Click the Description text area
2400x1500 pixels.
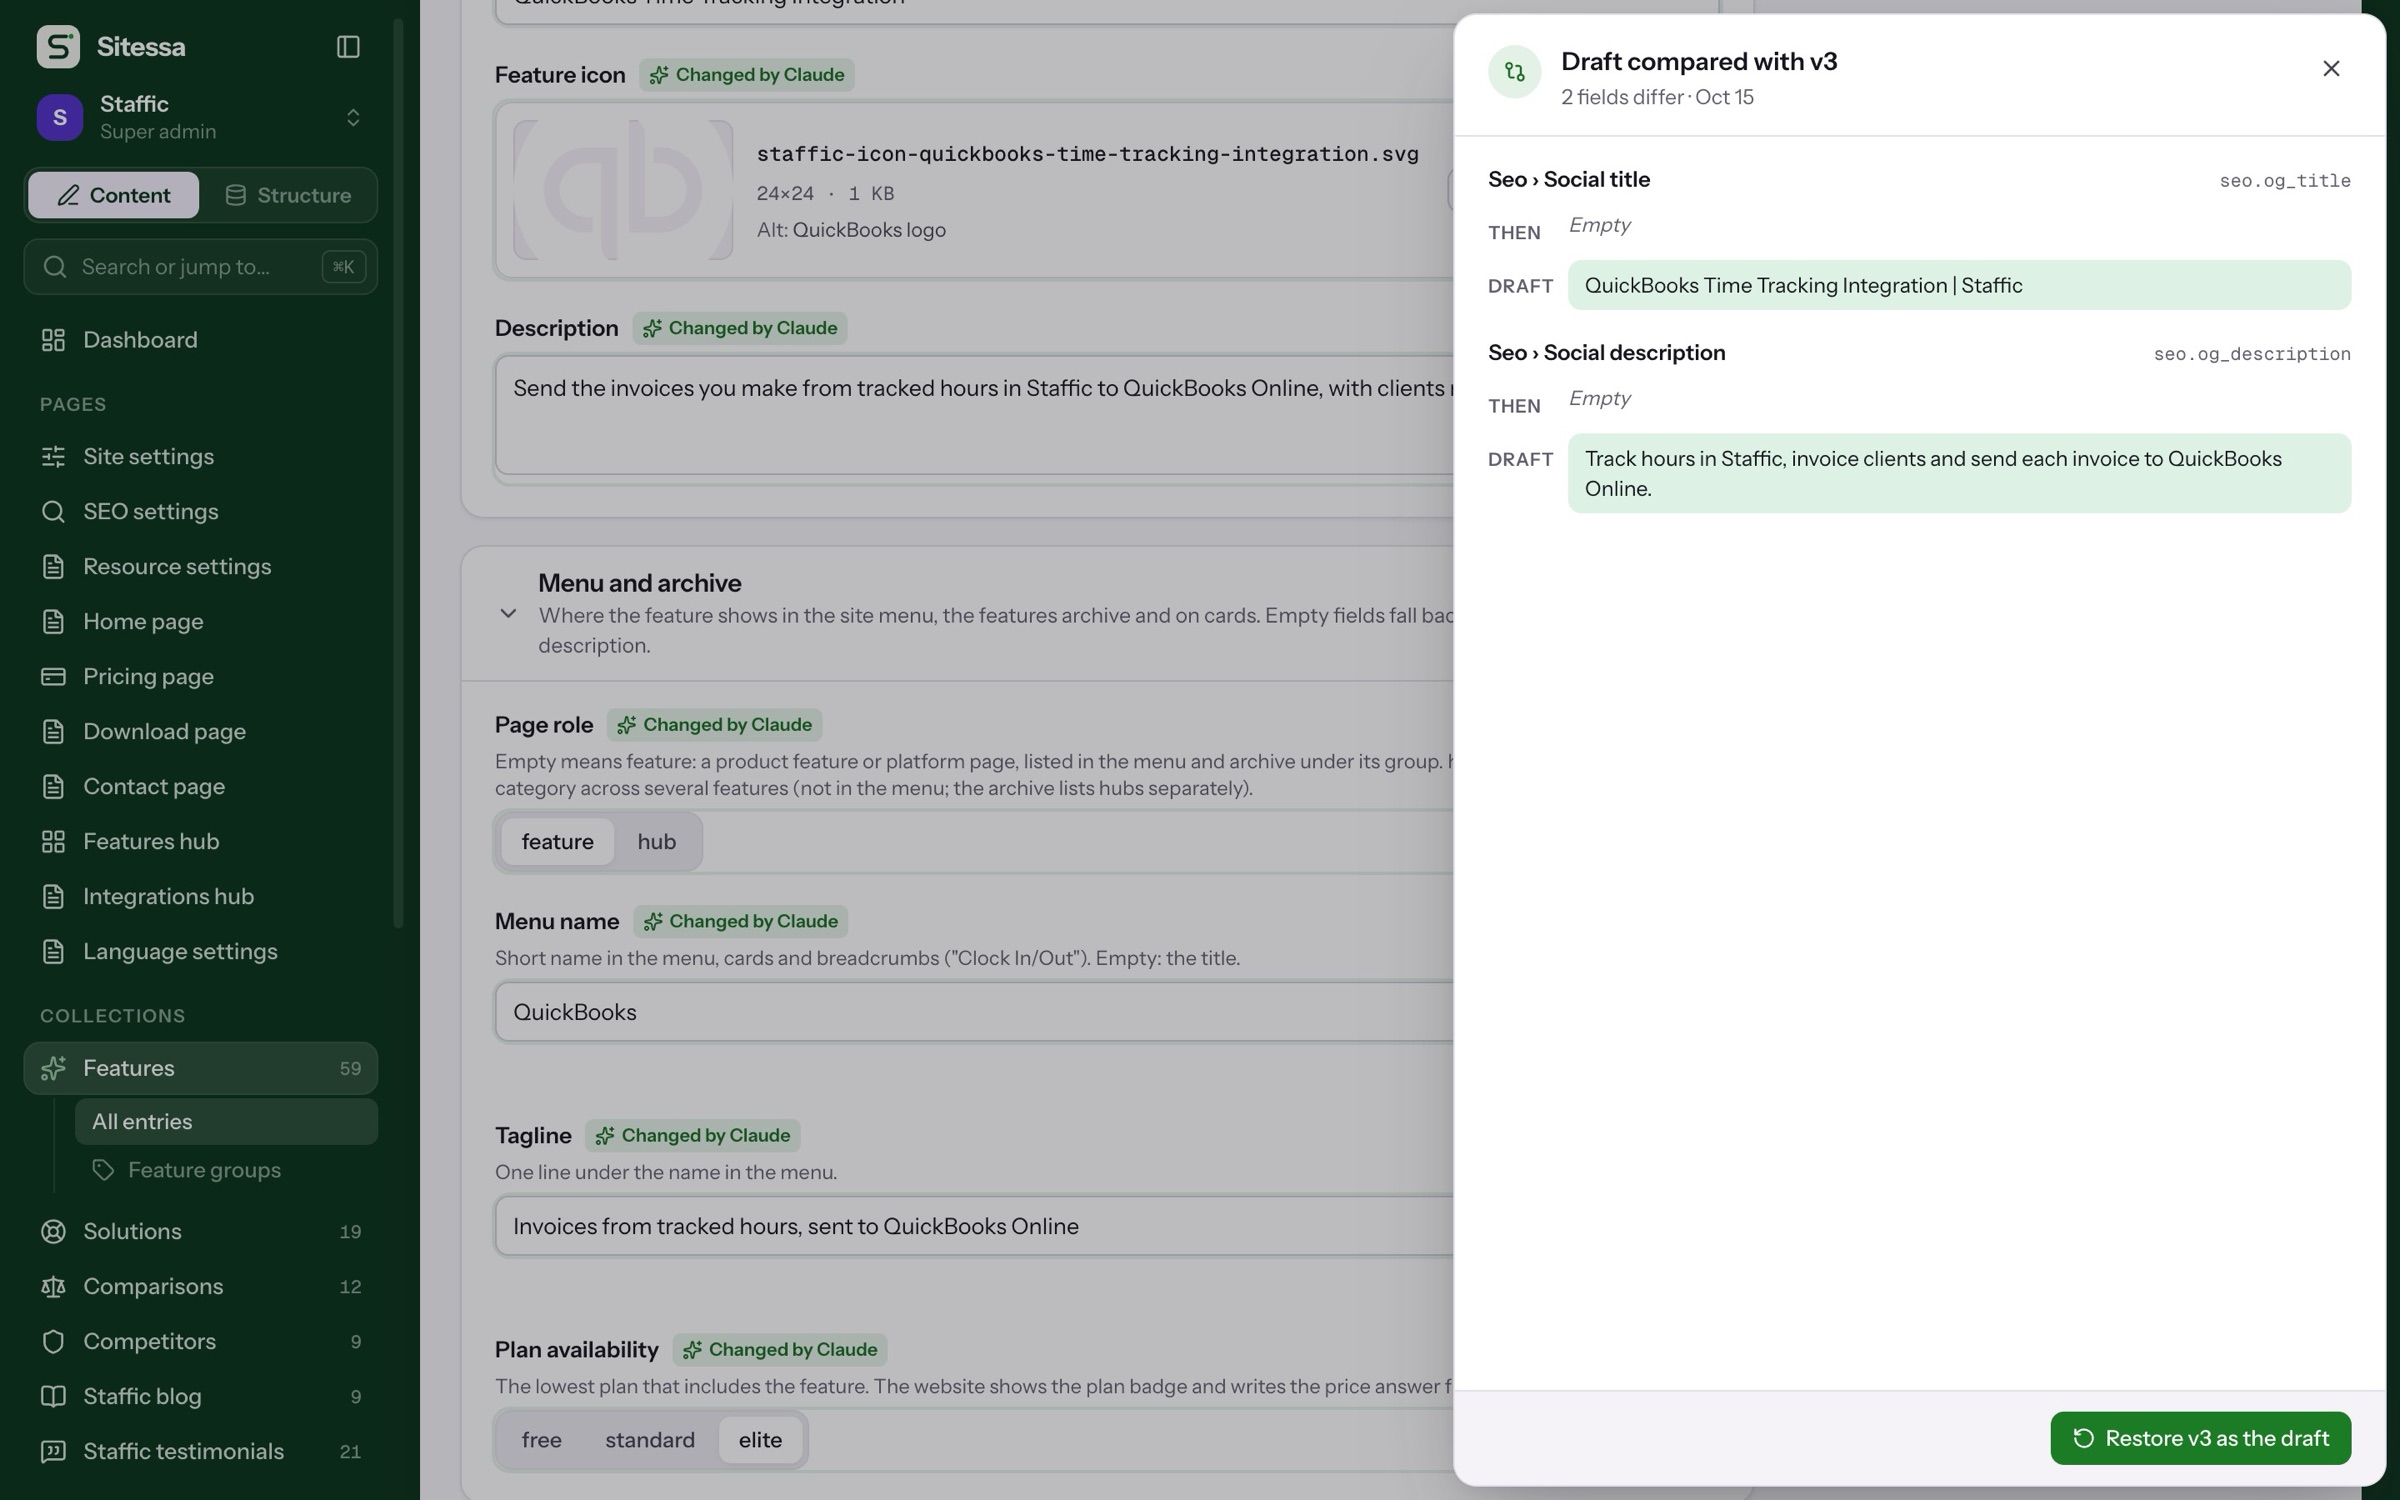[x=975, y=415]
